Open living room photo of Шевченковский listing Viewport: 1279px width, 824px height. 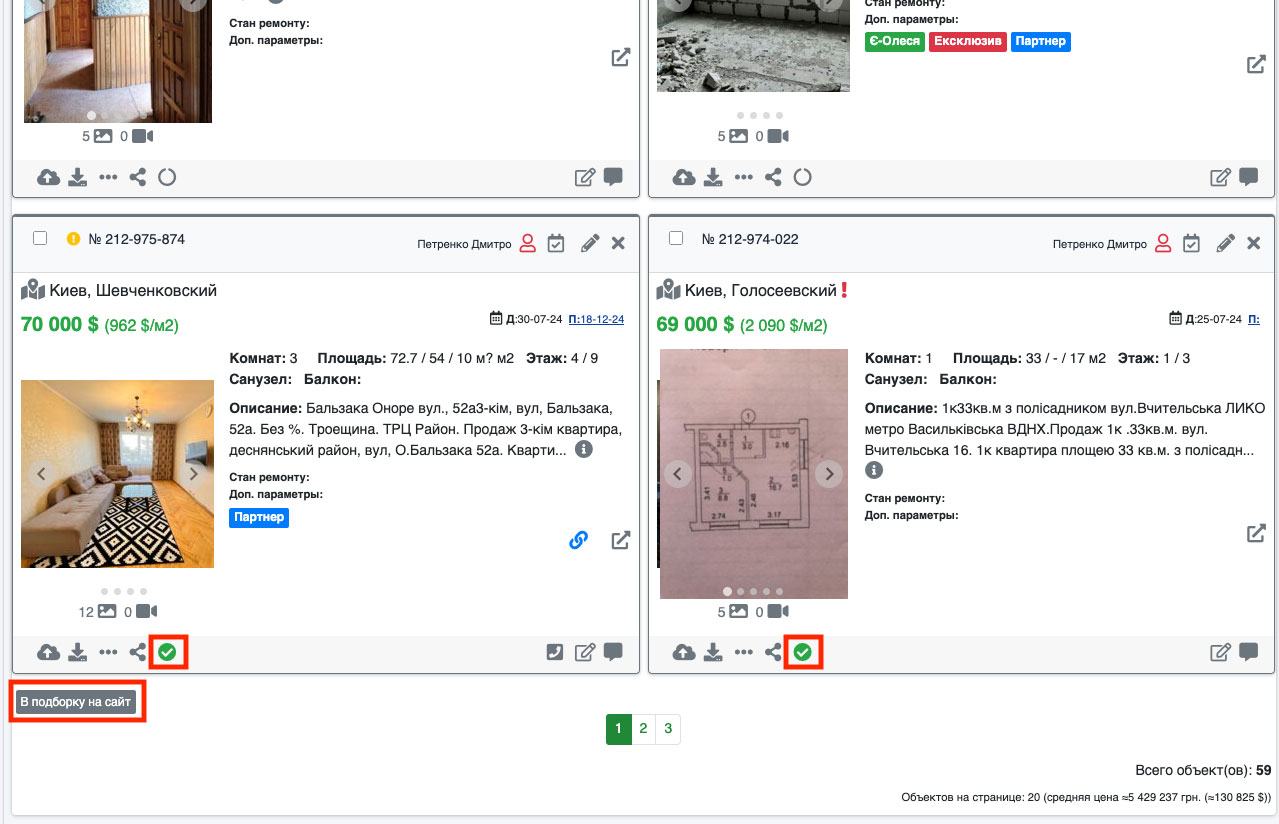117,474
